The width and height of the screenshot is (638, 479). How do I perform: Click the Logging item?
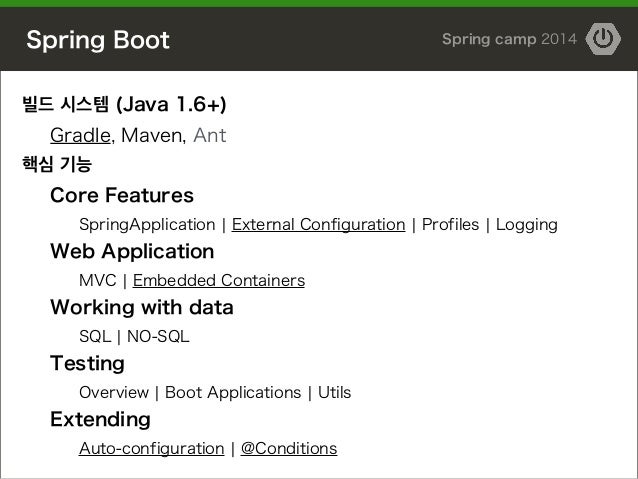point(526,224)
